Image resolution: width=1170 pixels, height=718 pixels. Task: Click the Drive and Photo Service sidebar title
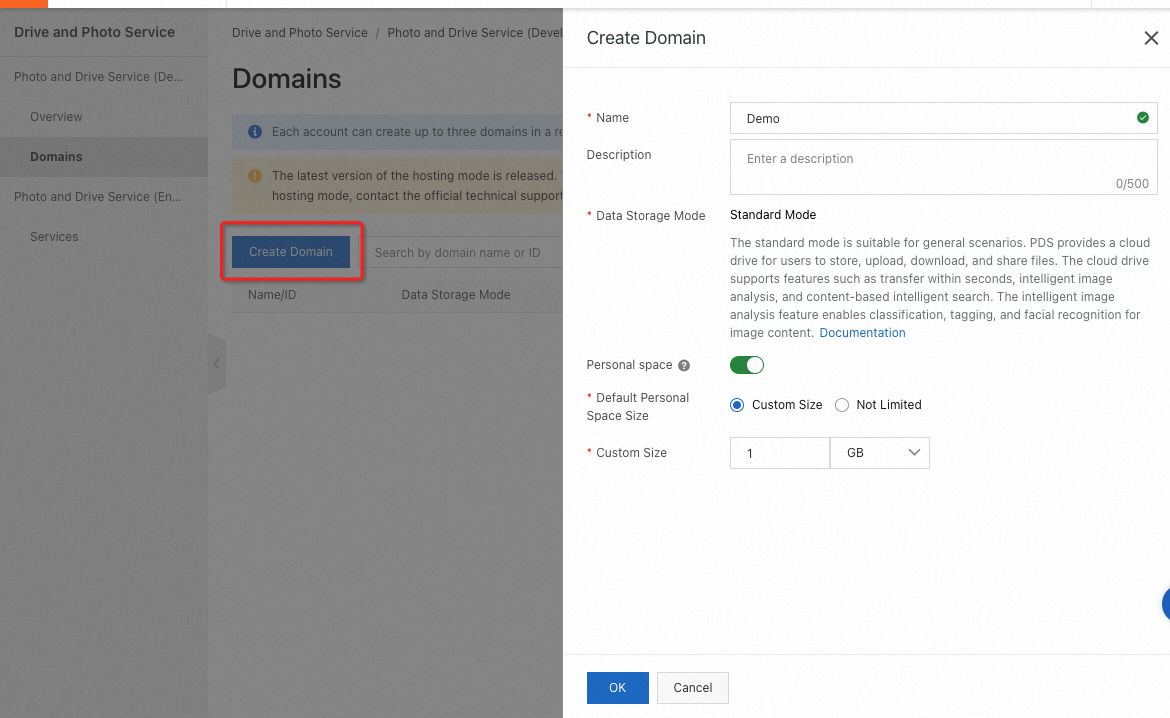[x=94, y=32]
